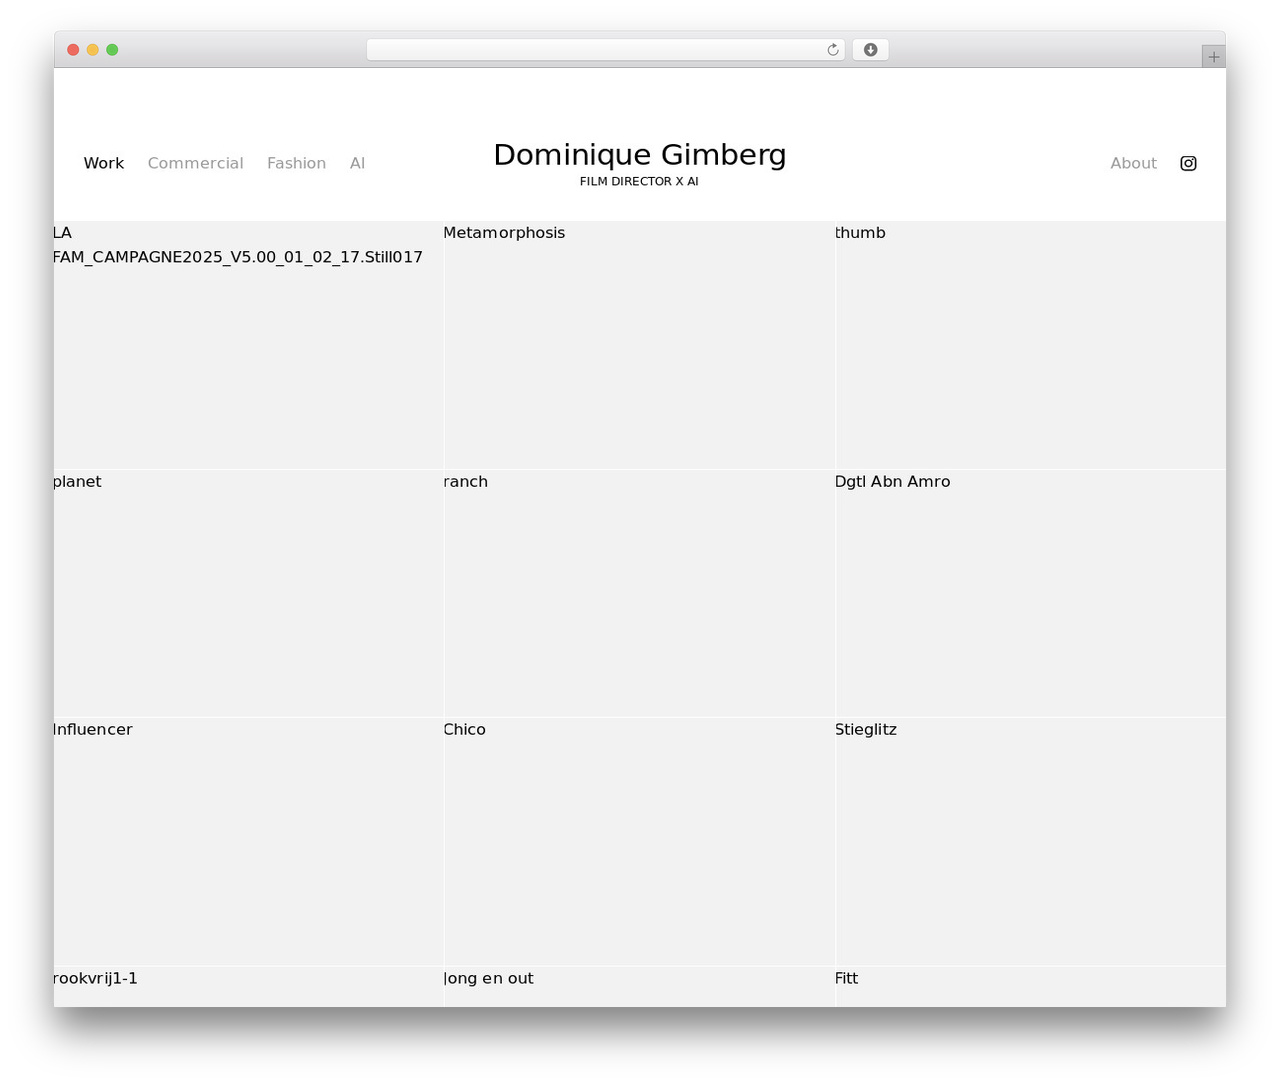Open the AI category
1280x1084 pixels.
(x=357, y=163)
